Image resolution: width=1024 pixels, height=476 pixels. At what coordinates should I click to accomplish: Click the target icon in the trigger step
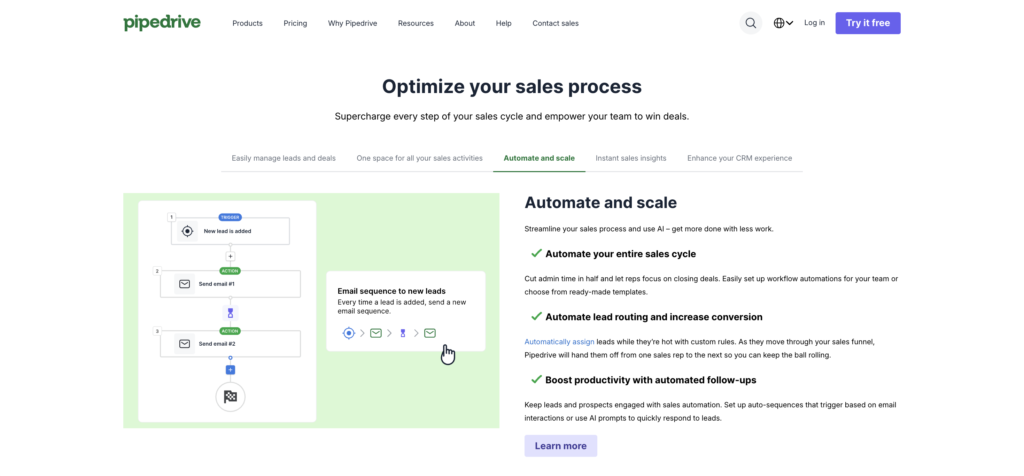186,231
